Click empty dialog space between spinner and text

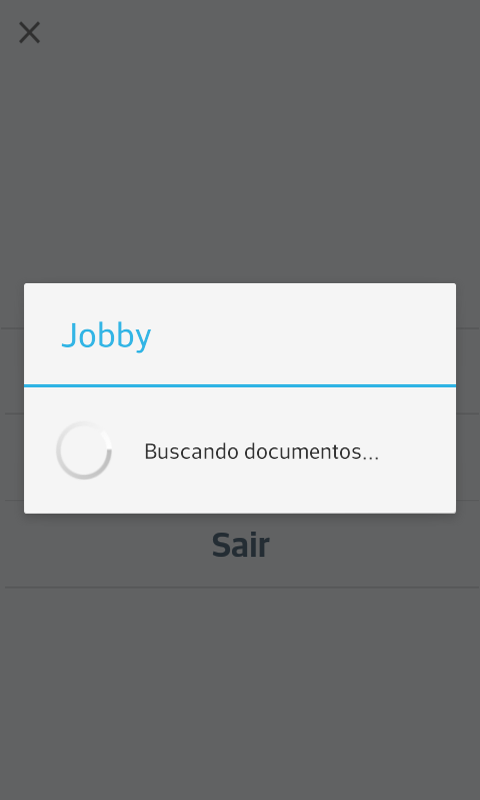point(128,452)
